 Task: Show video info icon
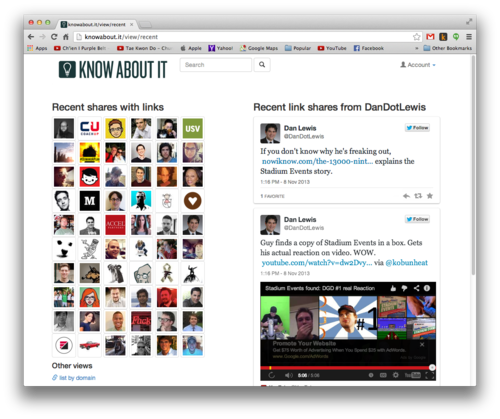pyautogui.click(x=427, y=288)
